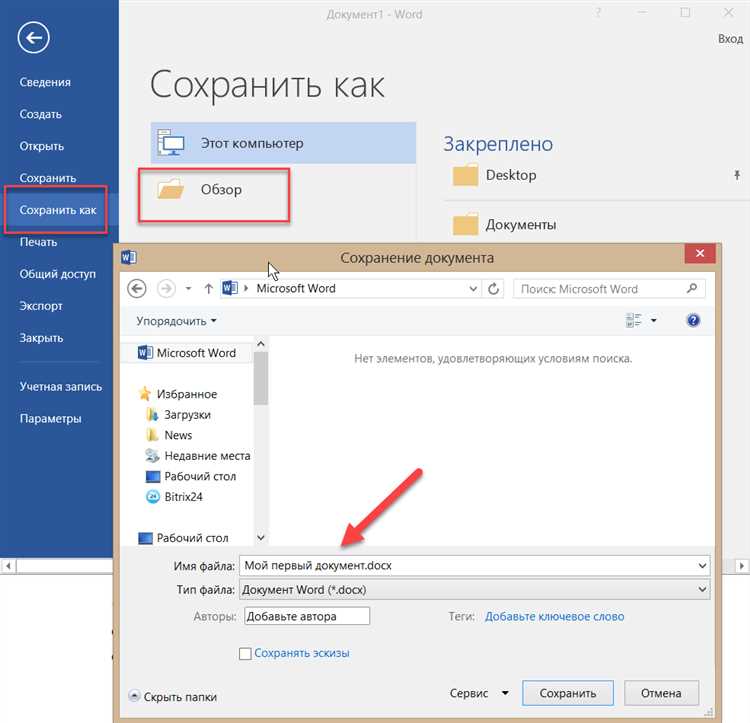Click the navigation pane scrollbar thumb
Screen dimensions: 750x723
tap(261, 378)
